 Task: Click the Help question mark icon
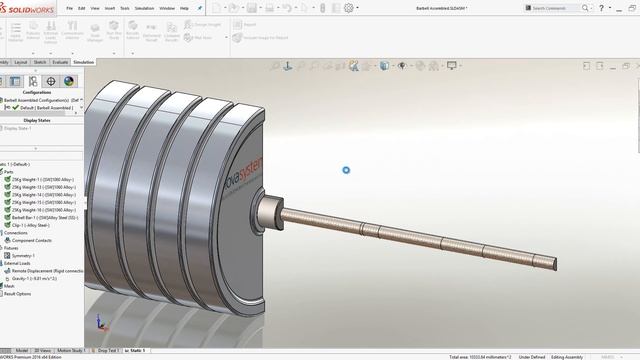point(601,8)
